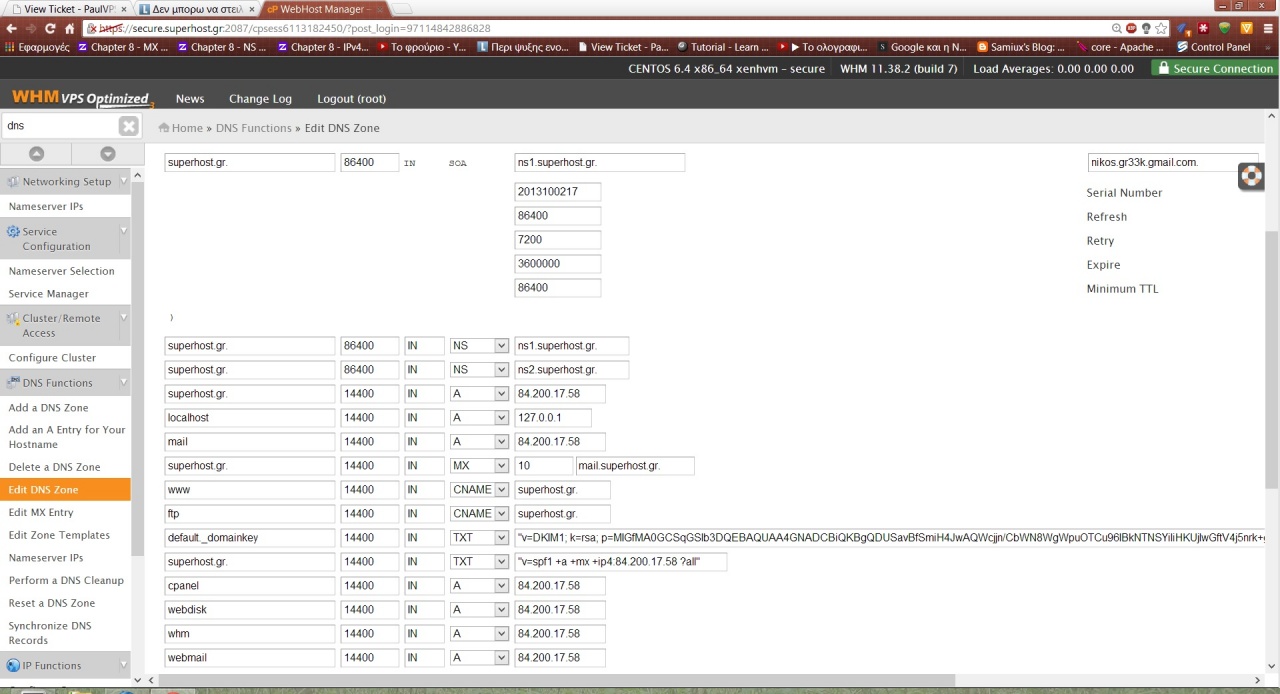This screenshot has height=694, width=1280.
Task: Click the Secure Connection lock badge
Action: click(x=1215, y=68)
